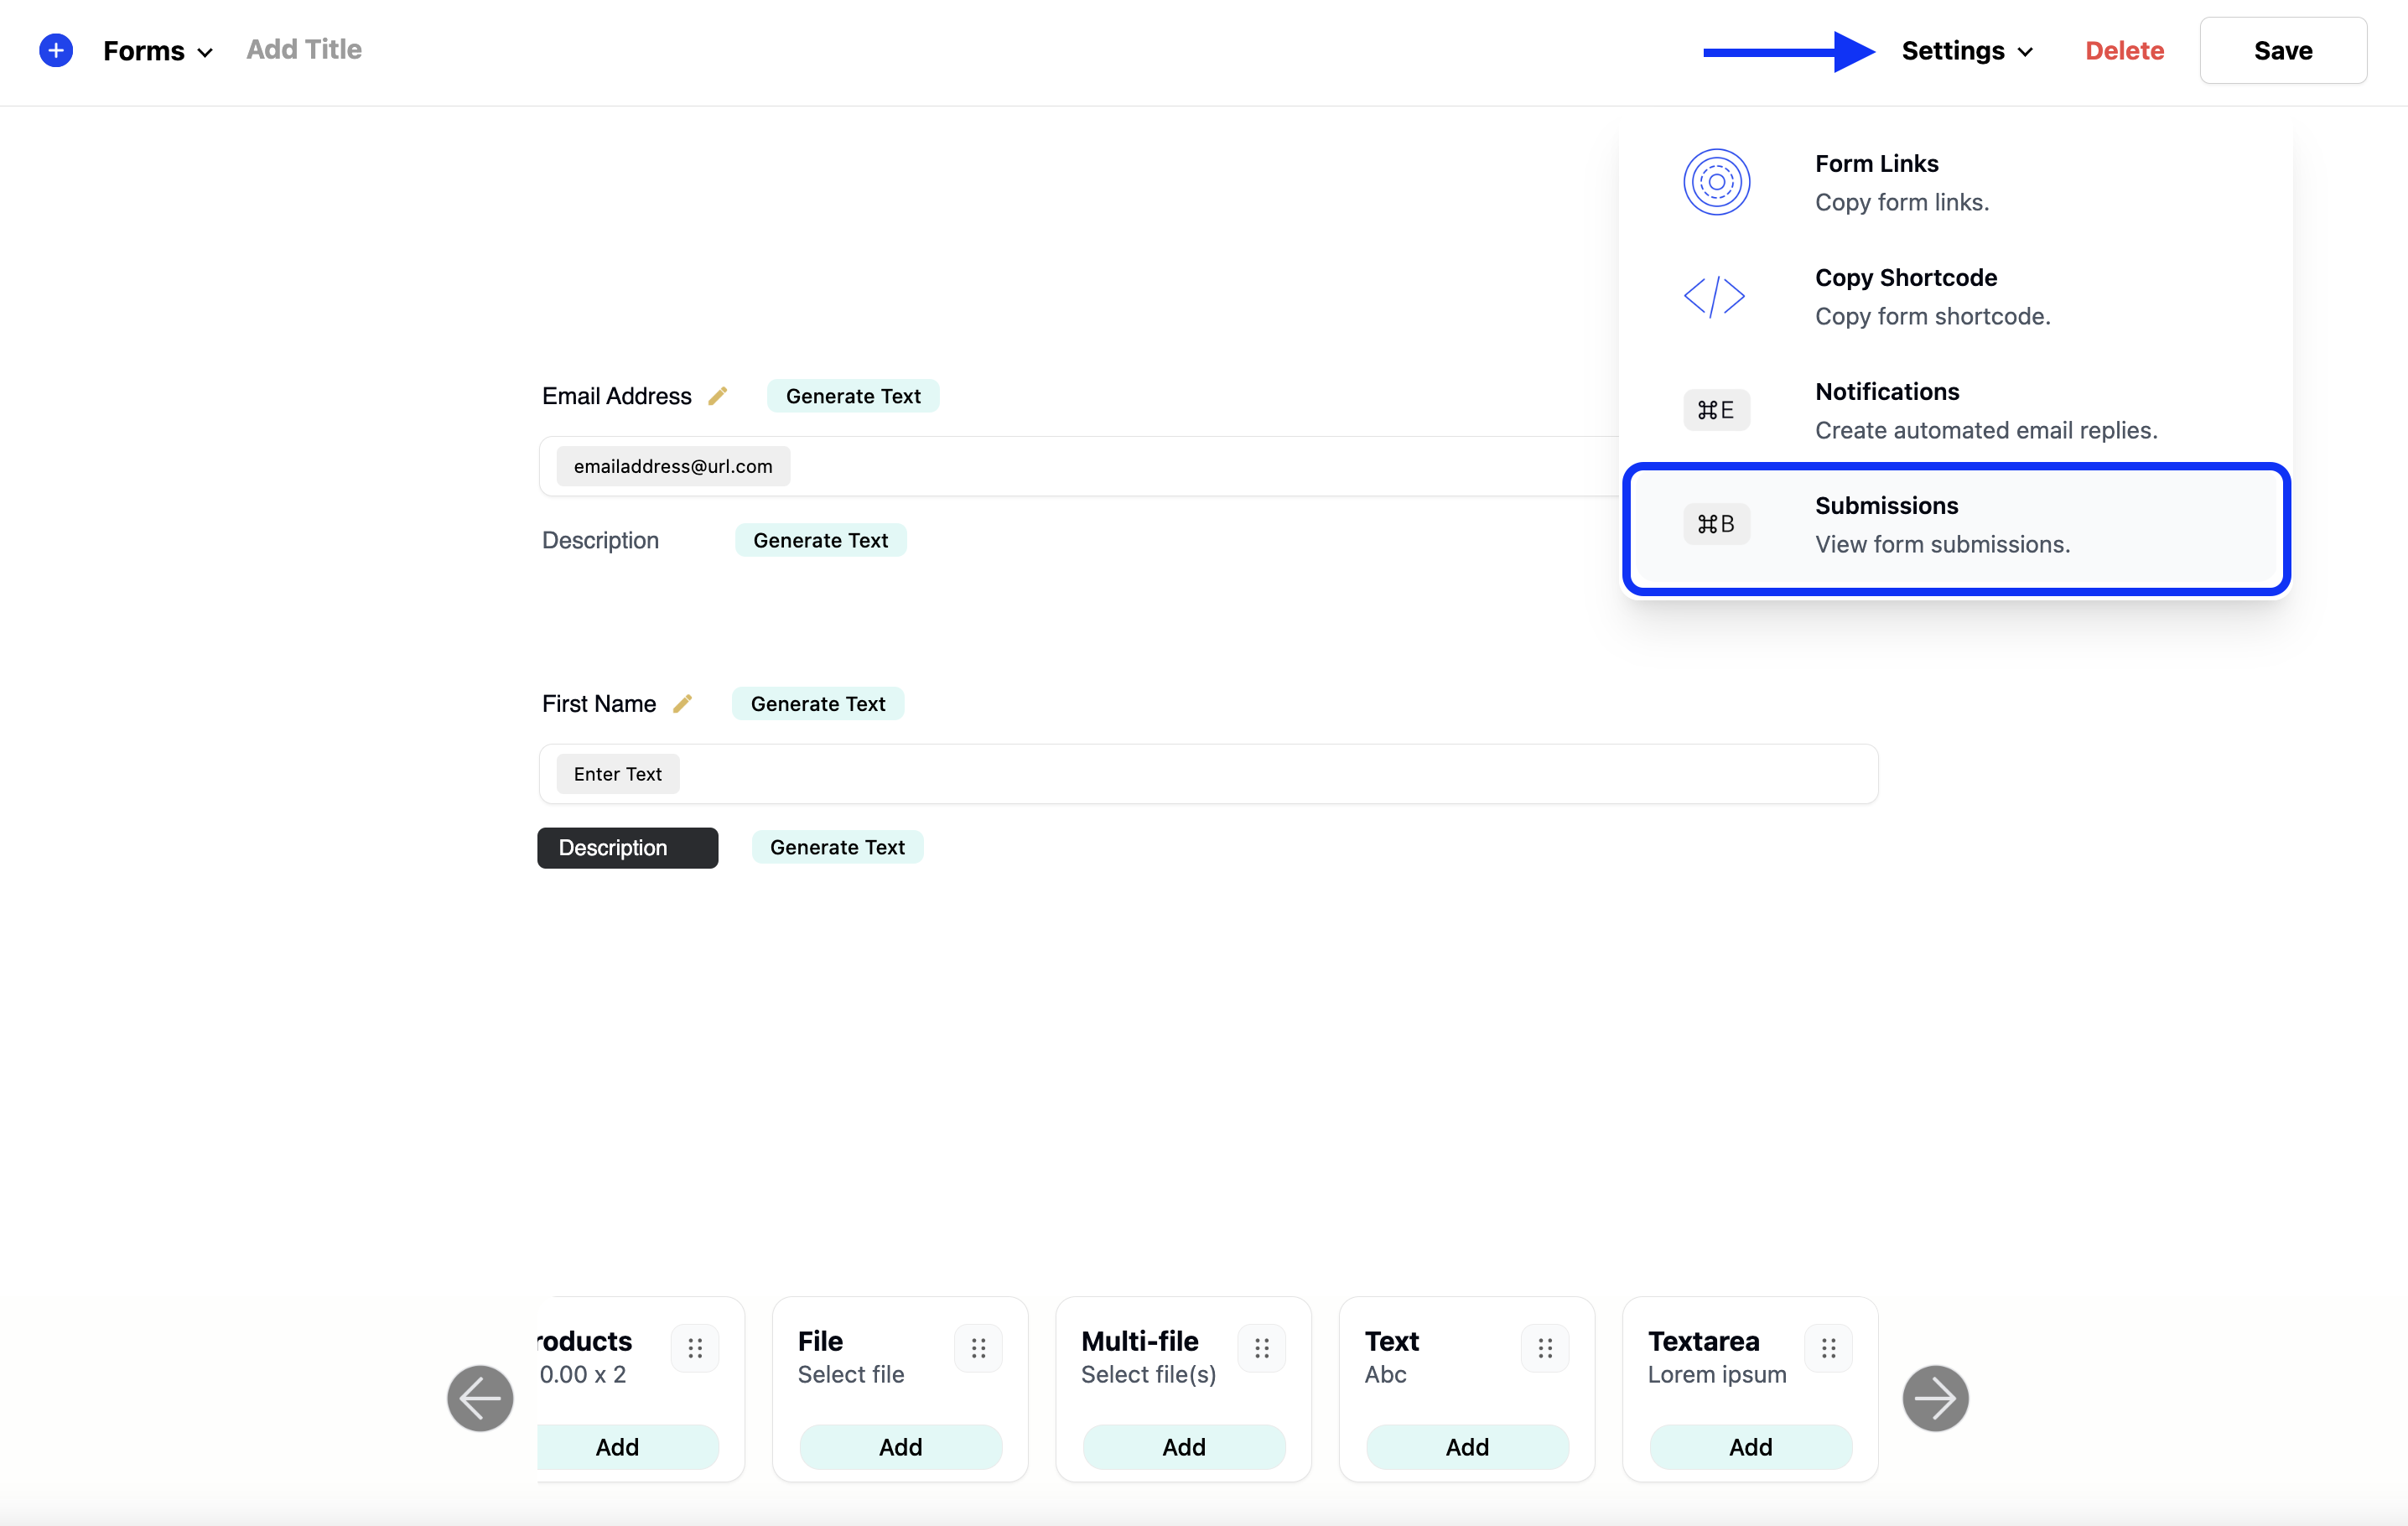This screenshot has width=2408, height=1526.
Task: Click Description text under Email Address
Action: [600, 540]
